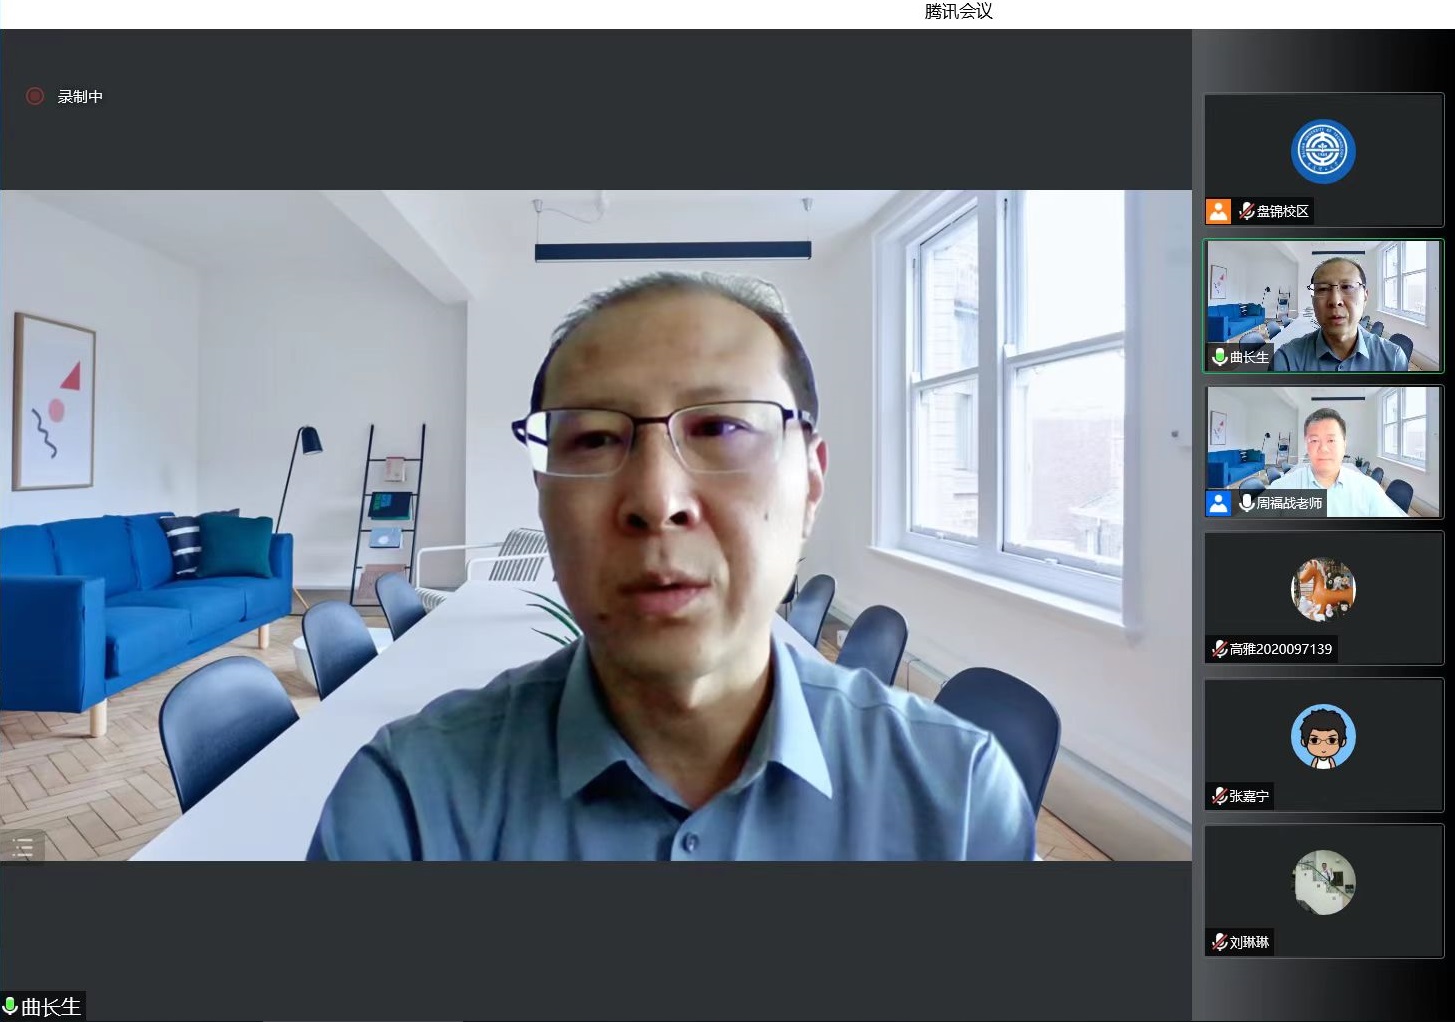1455x1022 pixels.
Task: Click the red recording indicator dot
Action: [35, 96]
